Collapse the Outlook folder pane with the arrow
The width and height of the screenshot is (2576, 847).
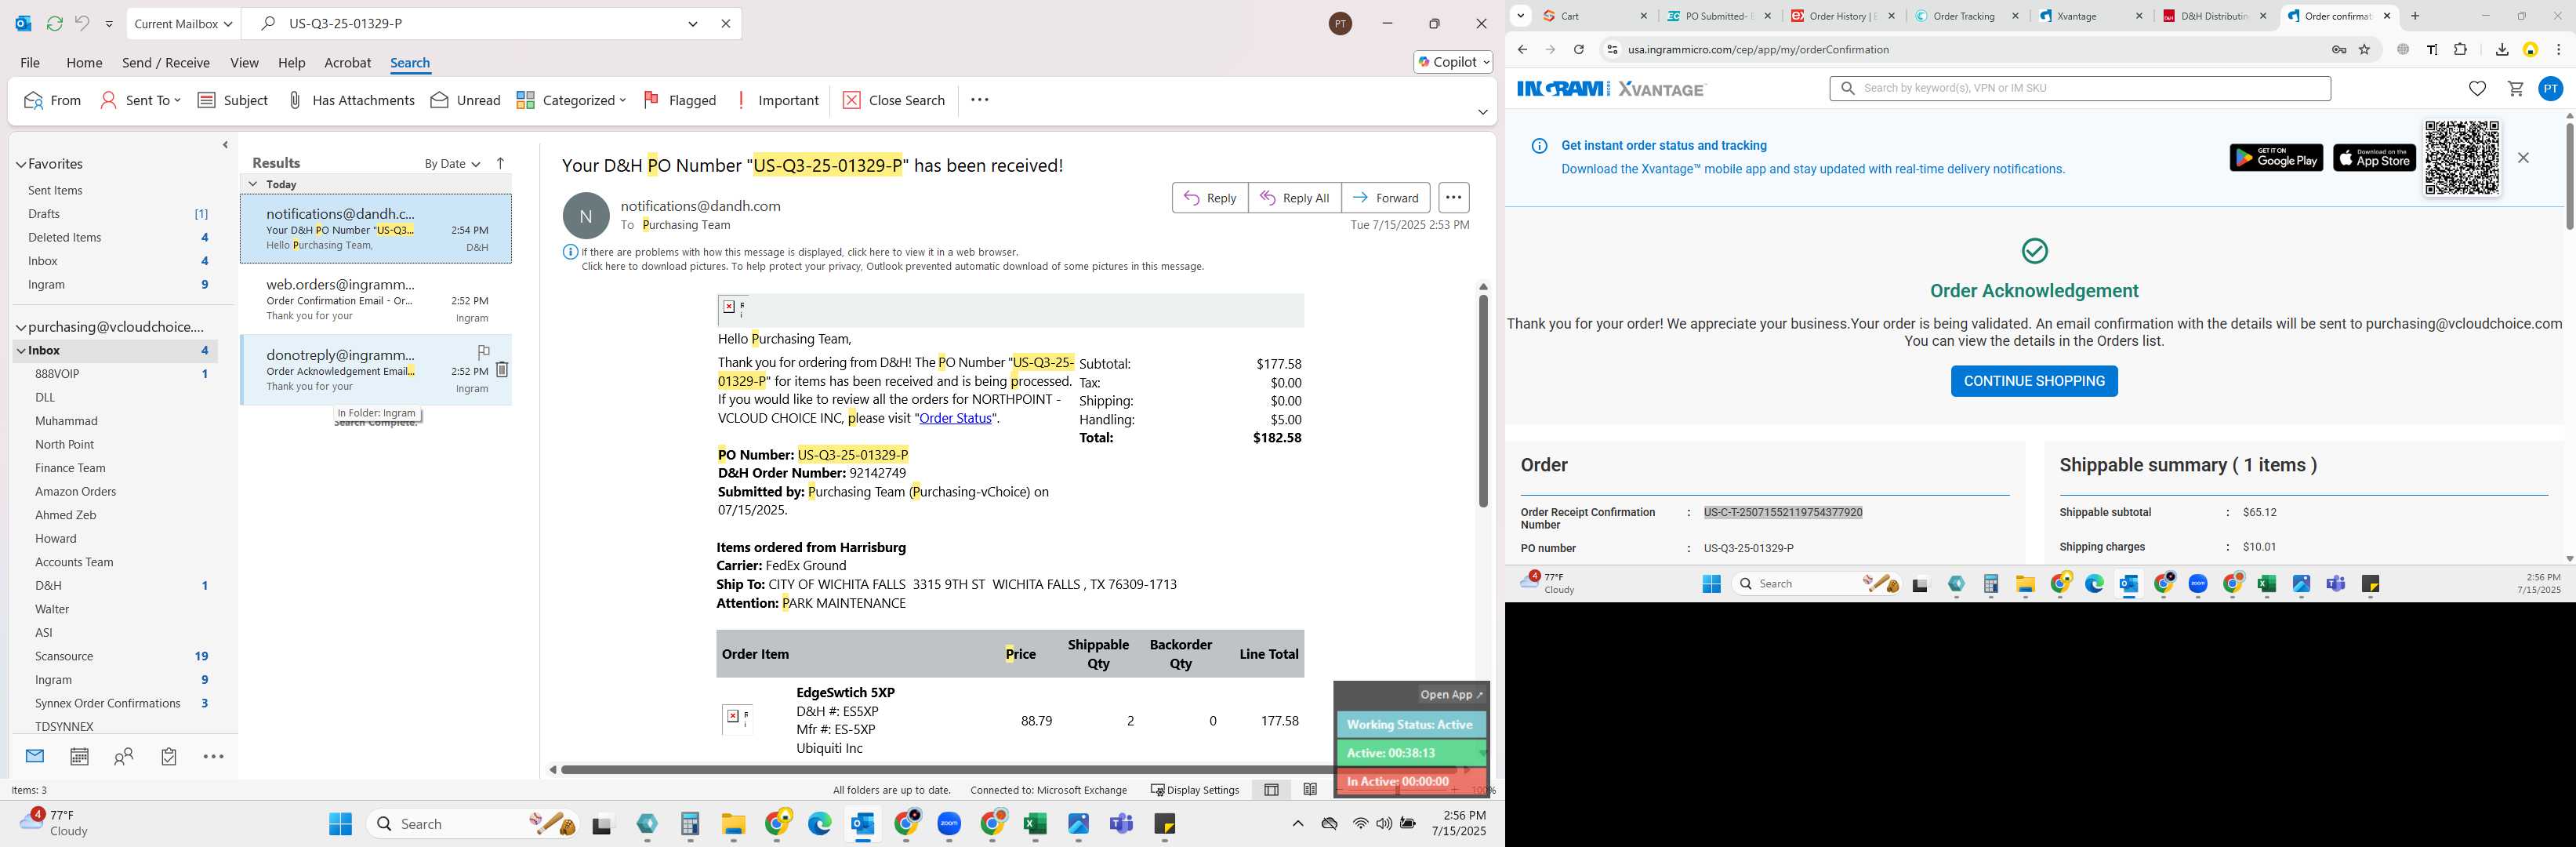(225, 145)
